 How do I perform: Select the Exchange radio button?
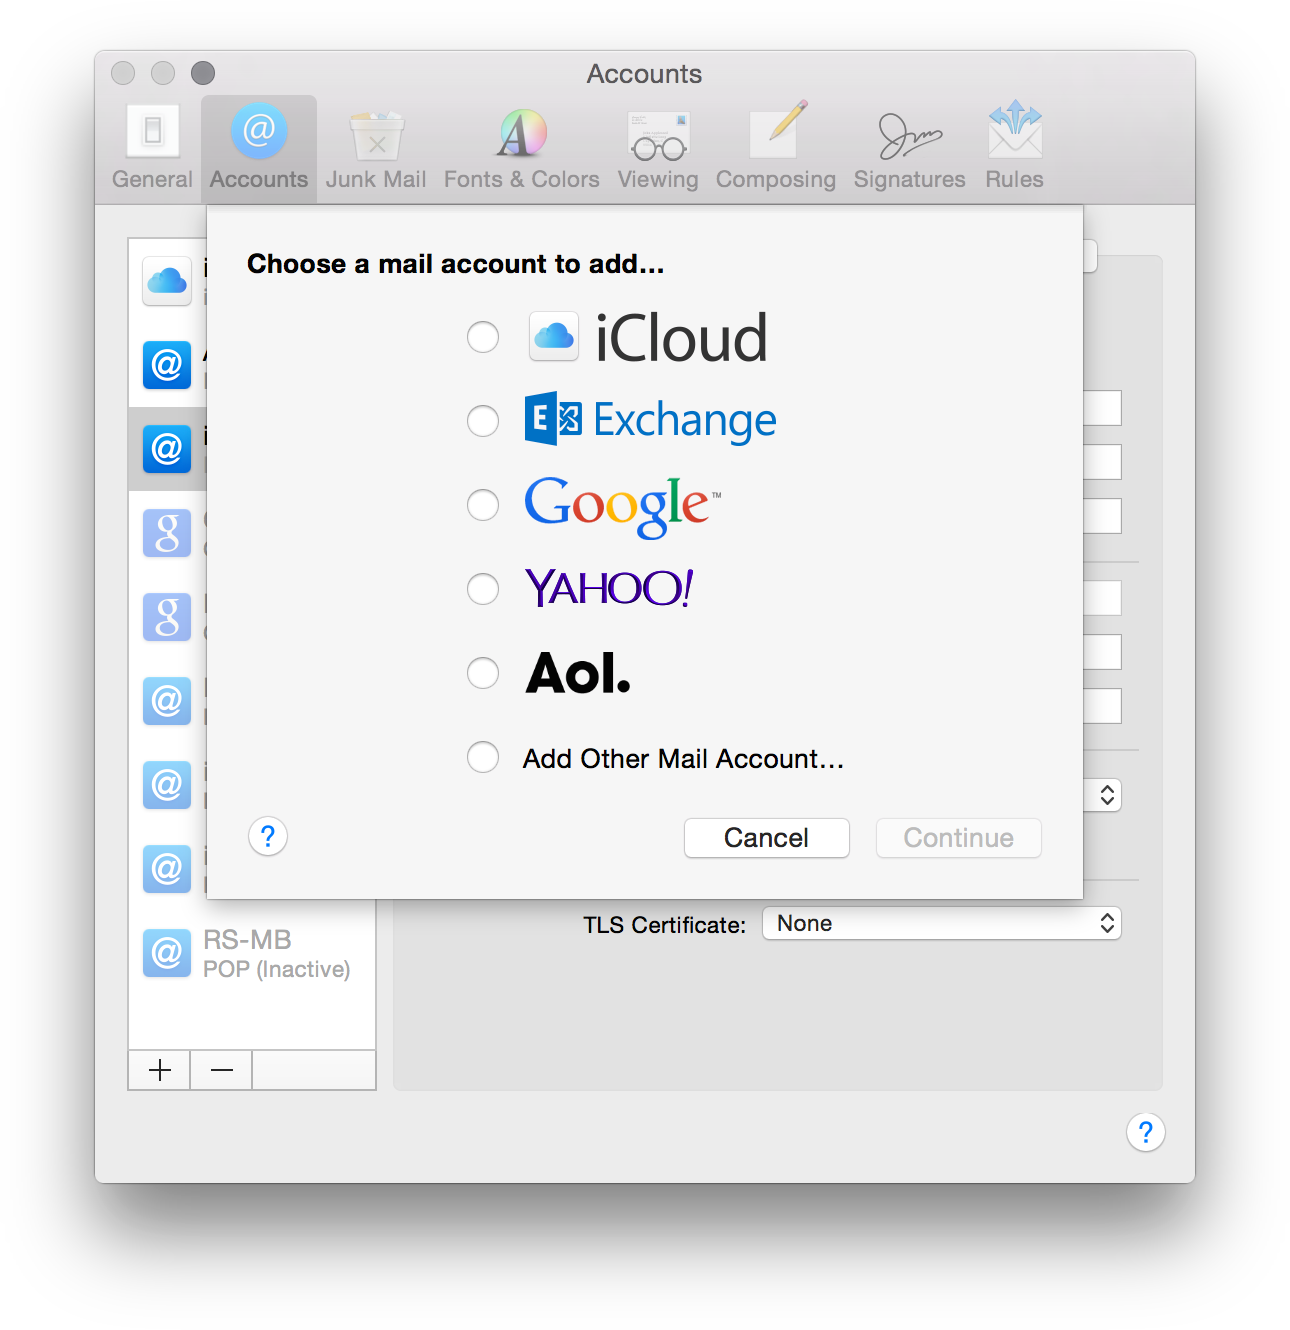click(x=483, y=421)
